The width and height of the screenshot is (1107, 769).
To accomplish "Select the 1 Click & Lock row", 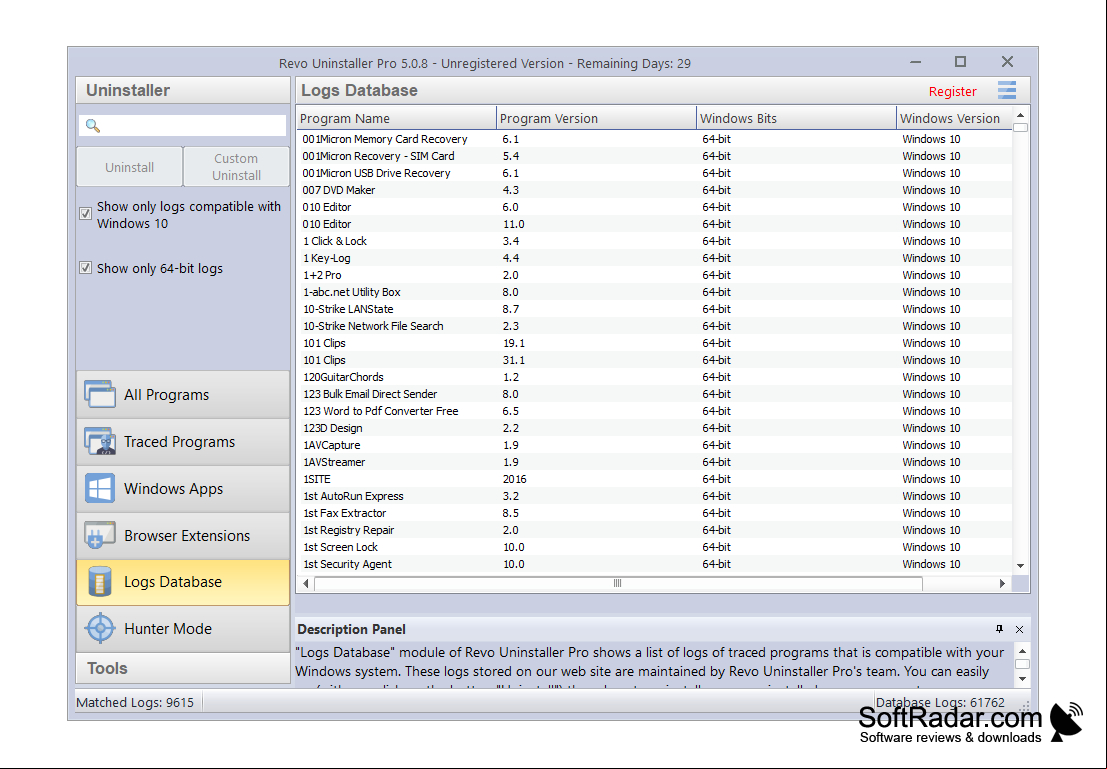I will pos(654,241).
